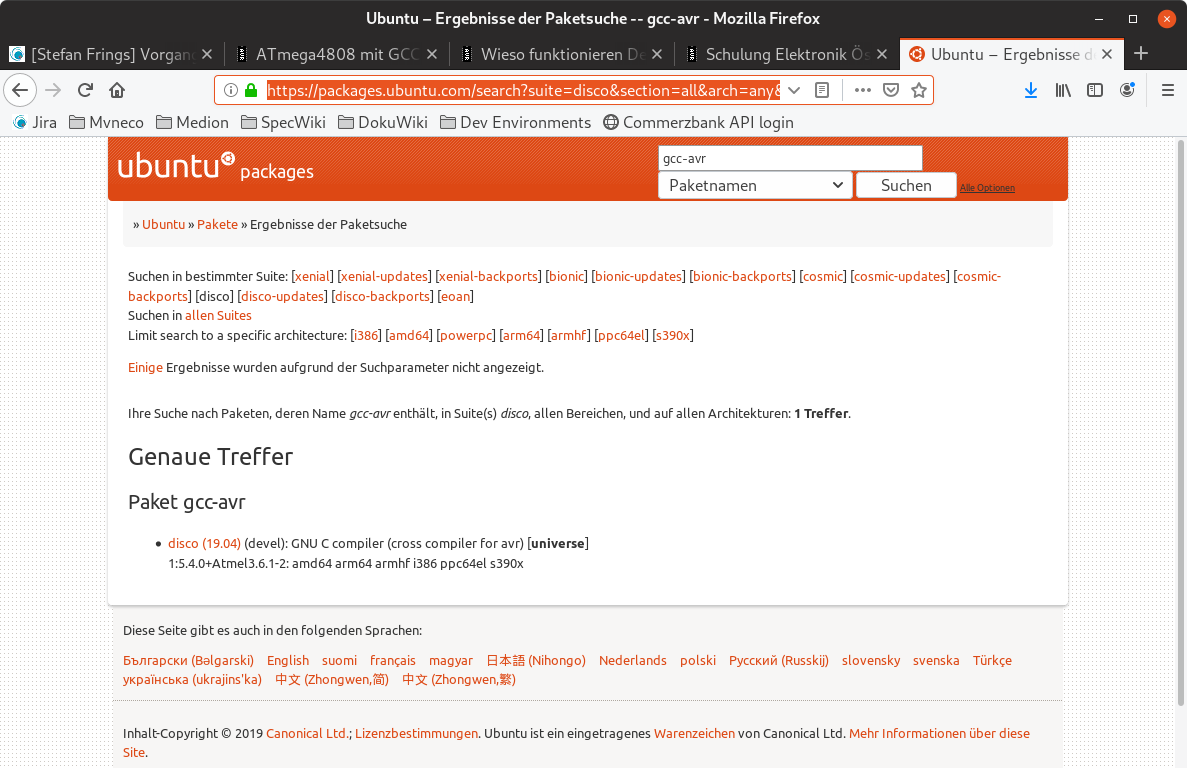Click the Einige link
This screenshot has width=1187, height=768.
(x=145, y=368)
